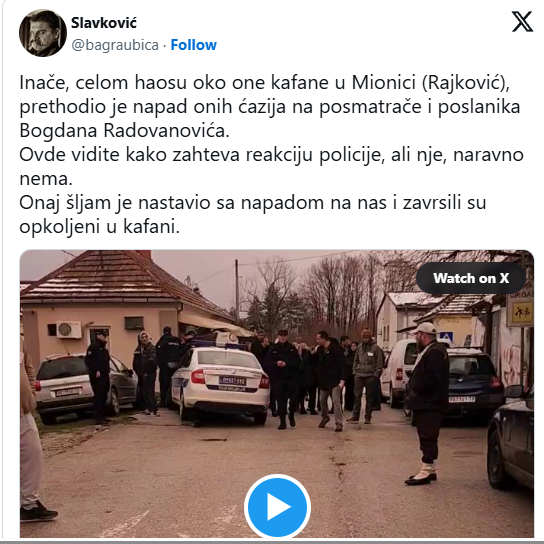Viewport: 544px width, 544px height.
Task: Open the Slavković display name link
Action: point(104,23)
